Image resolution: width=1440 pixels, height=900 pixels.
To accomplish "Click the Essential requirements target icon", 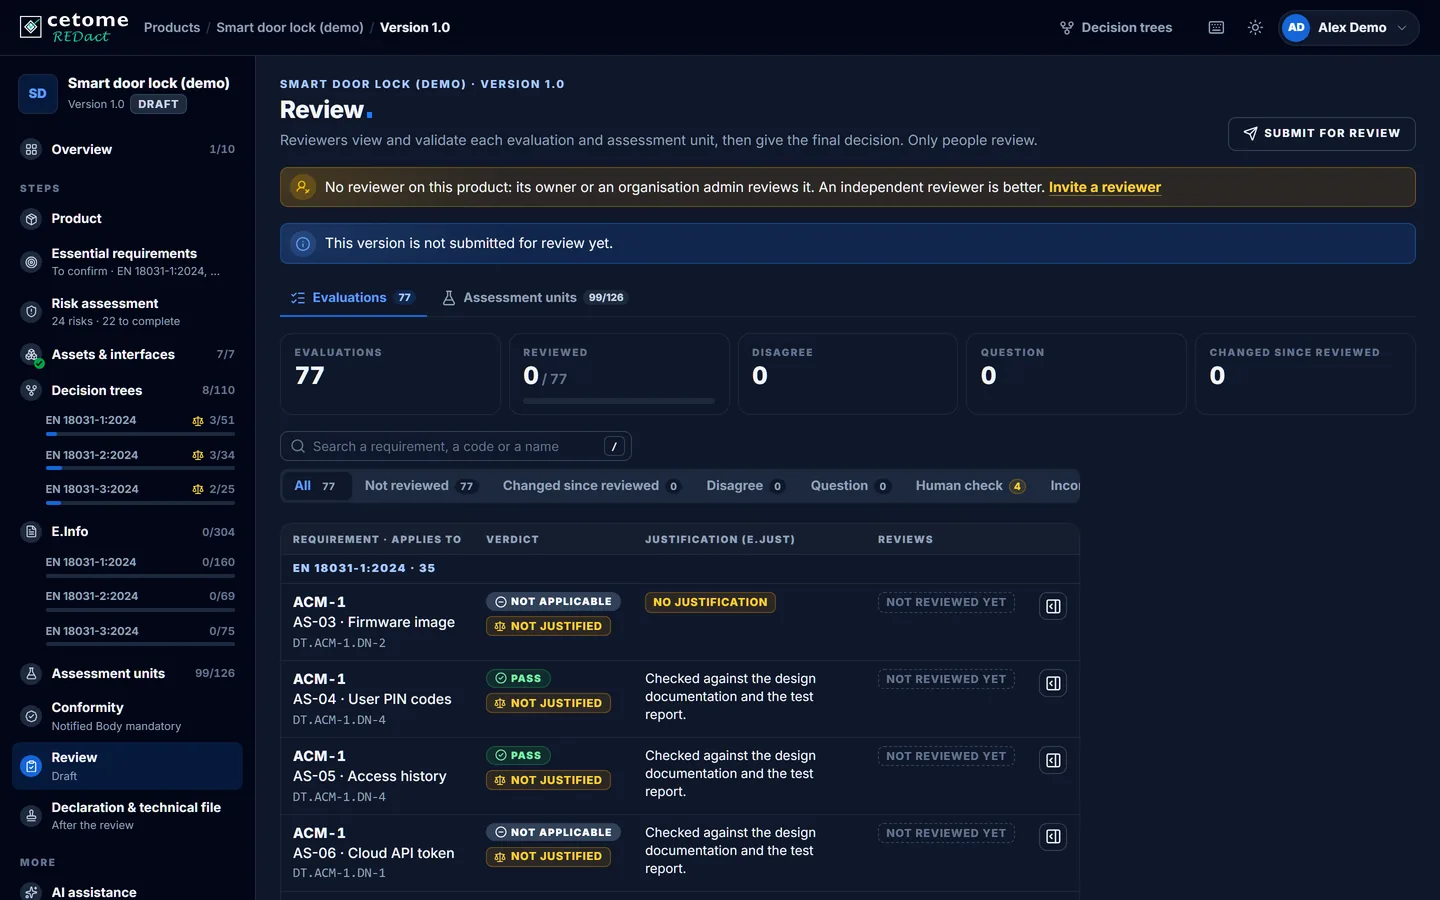I will (x=31, y=262).
